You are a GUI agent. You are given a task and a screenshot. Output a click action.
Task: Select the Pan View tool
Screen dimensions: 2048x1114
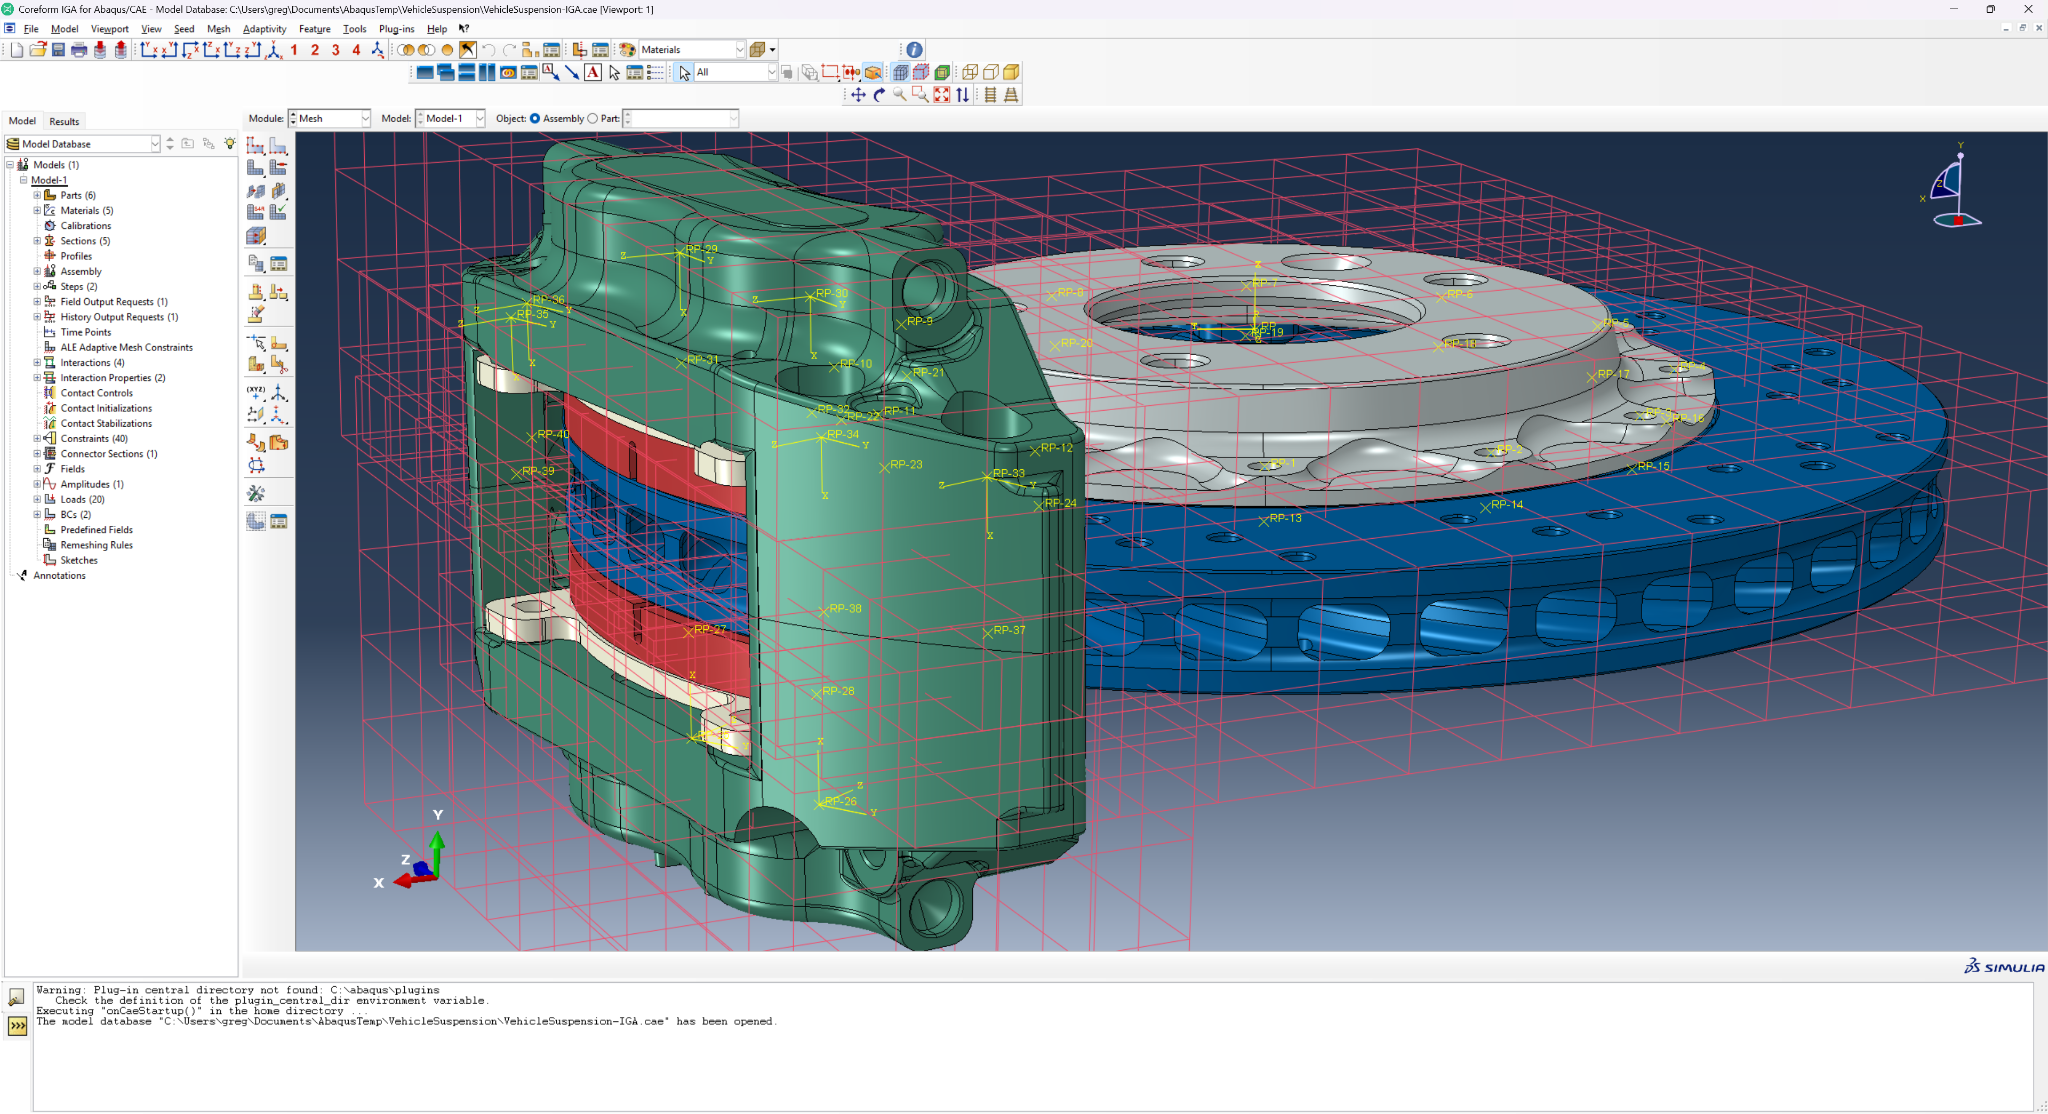[x=858, y=95]
